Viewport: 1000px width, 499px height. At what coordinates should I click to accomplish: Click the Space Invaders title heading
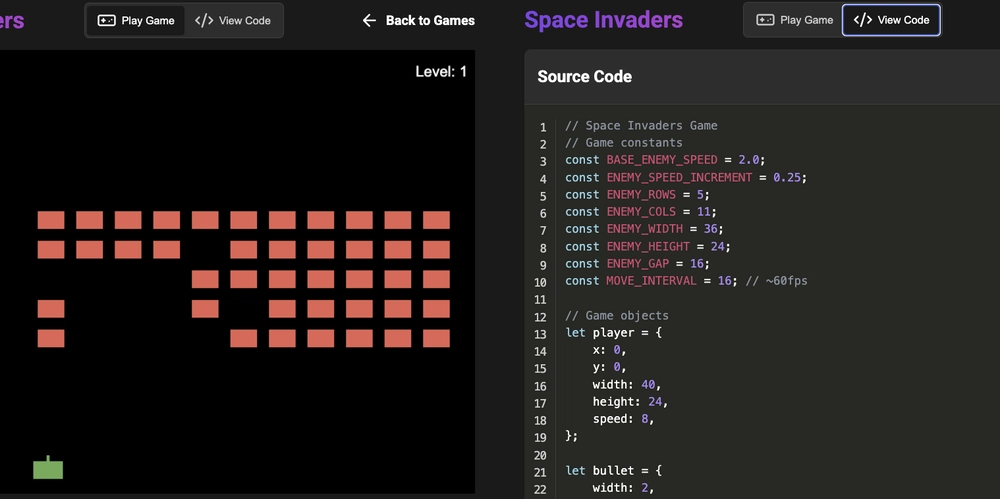(x=603, y=20)
